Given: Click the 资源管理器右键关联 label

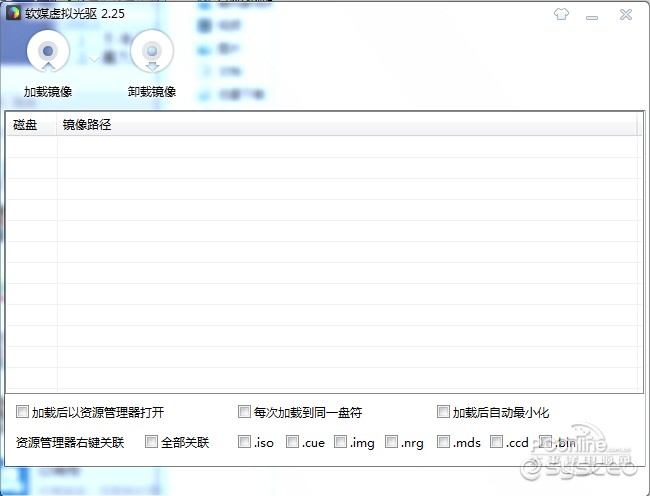Looking at the screenshot, I should coord(70,443).
